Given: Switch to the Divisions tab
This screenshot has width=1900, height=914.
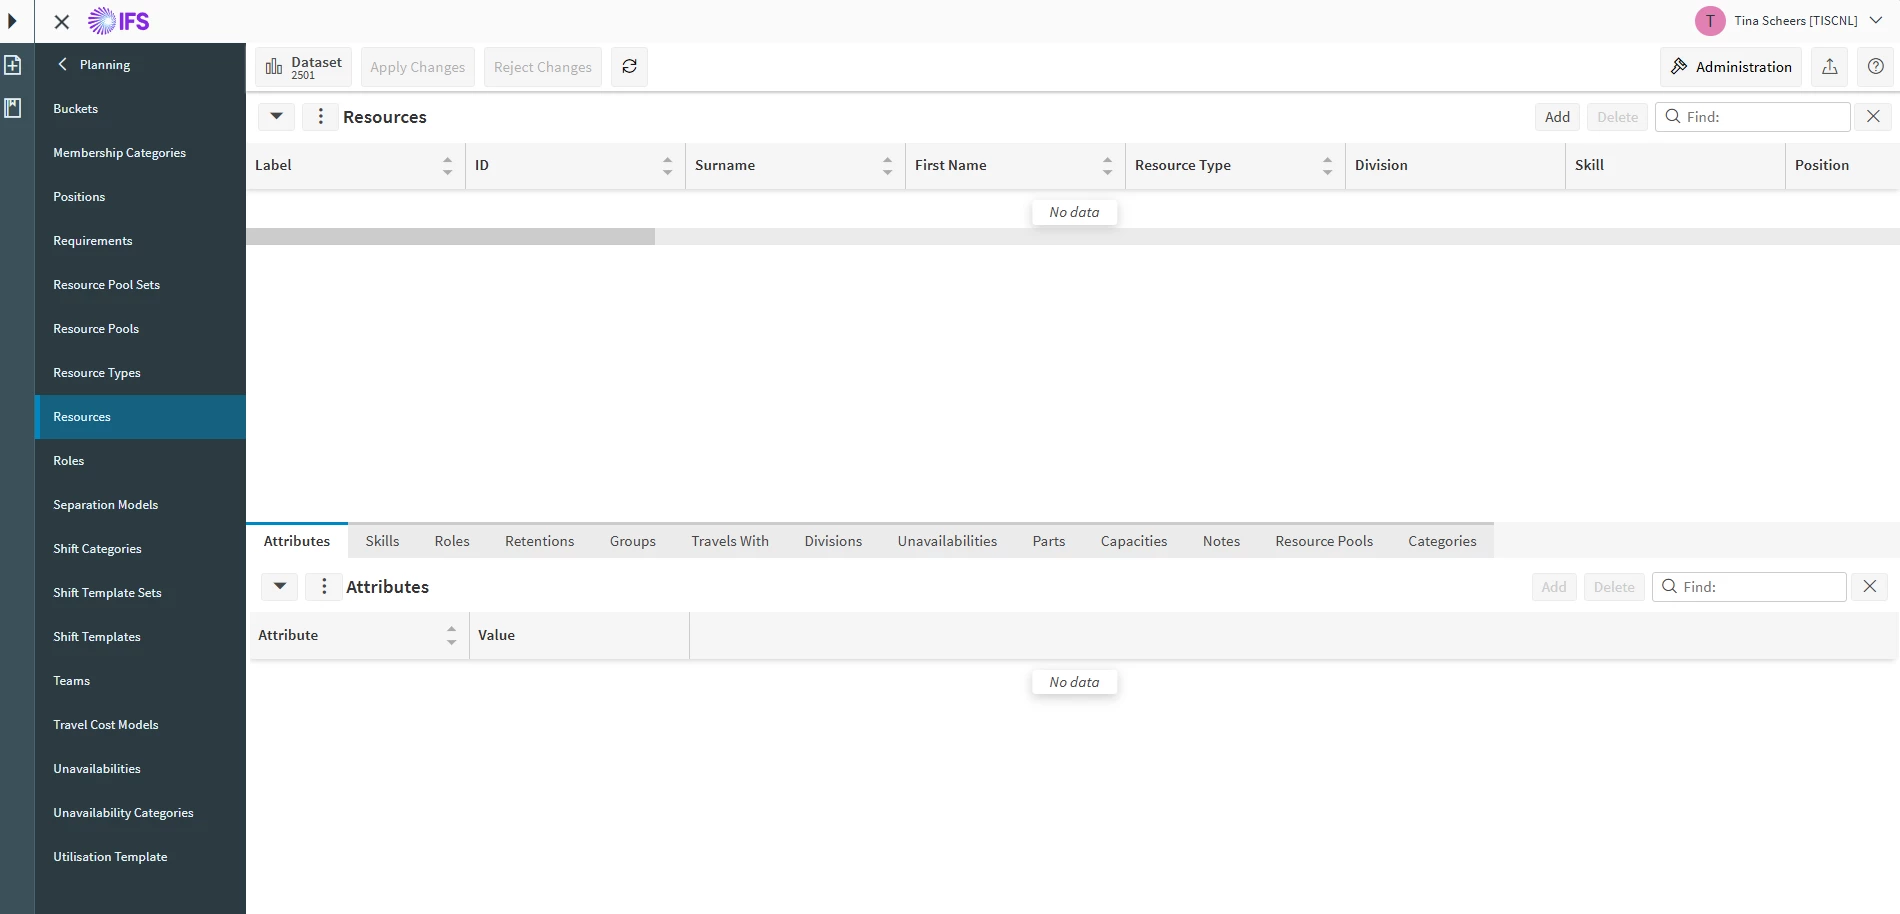Looking at the screenshot, I should pyautogui.click(x=833, y=541).
